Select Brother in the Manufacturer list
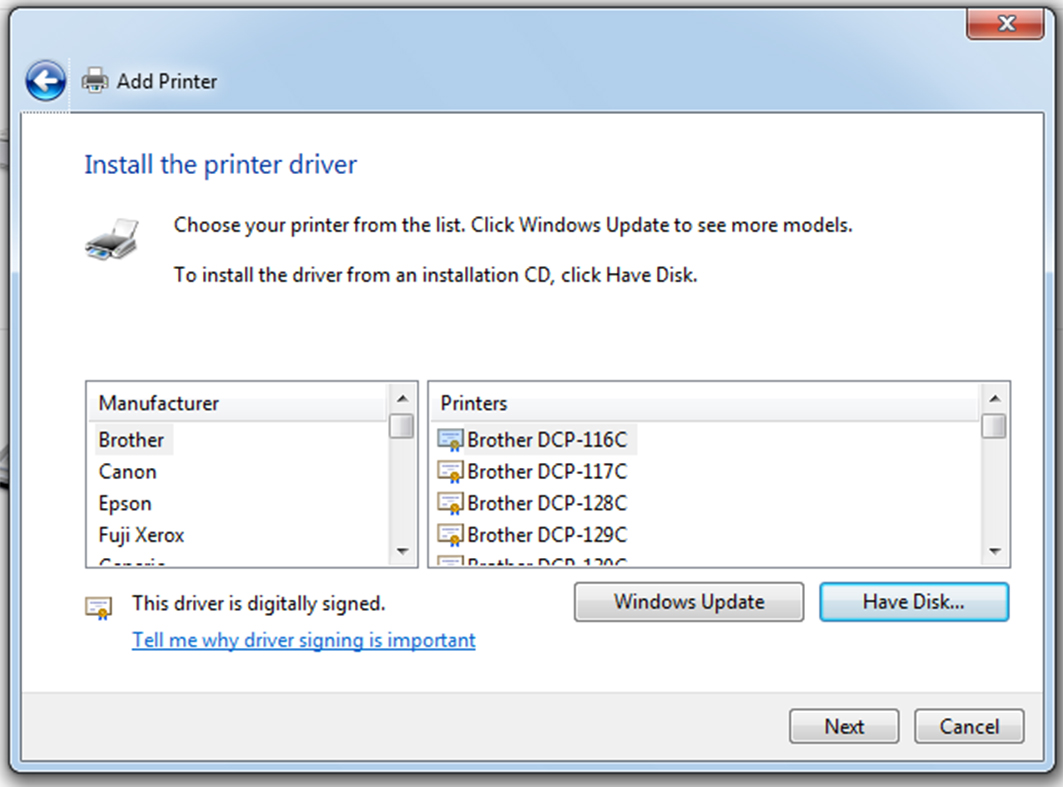This screenshot has width=1063, height=787. click(132, 440)
